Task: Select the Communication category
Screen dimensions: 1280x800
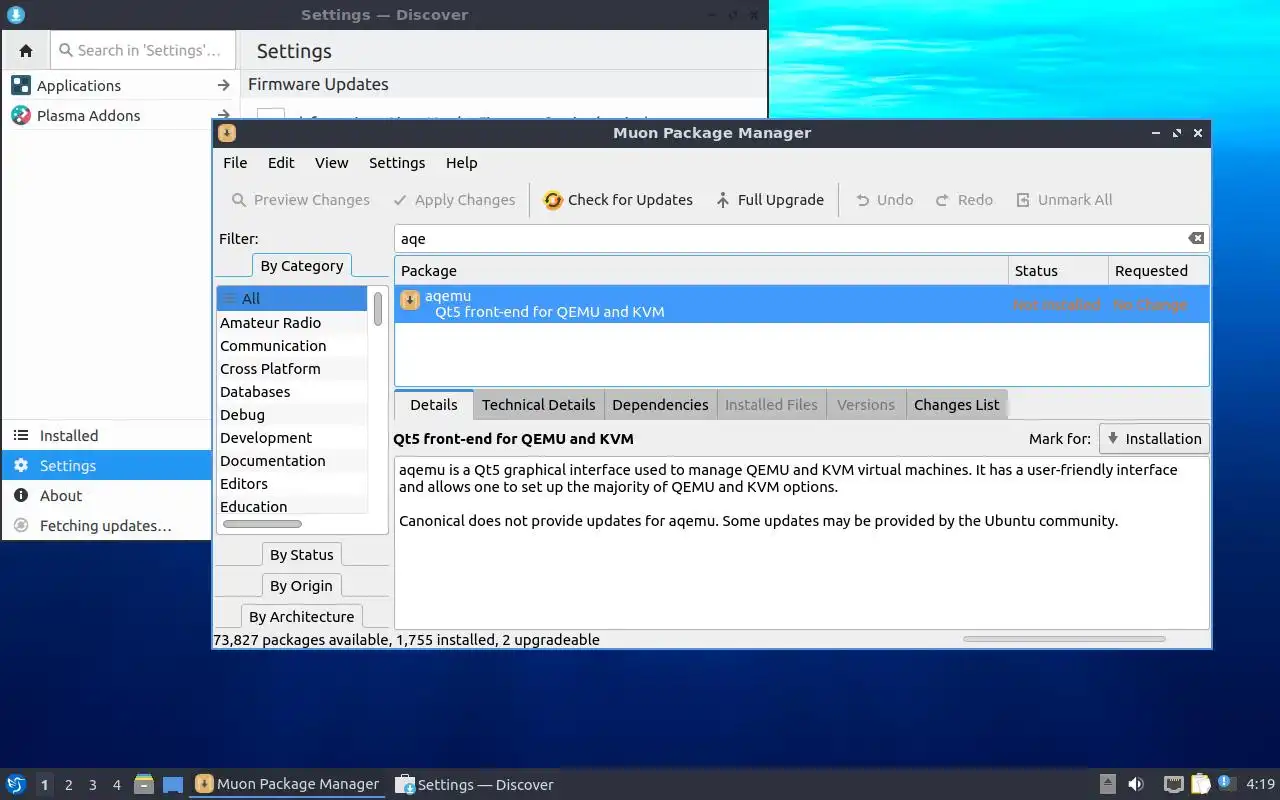Action: (292, 346)
